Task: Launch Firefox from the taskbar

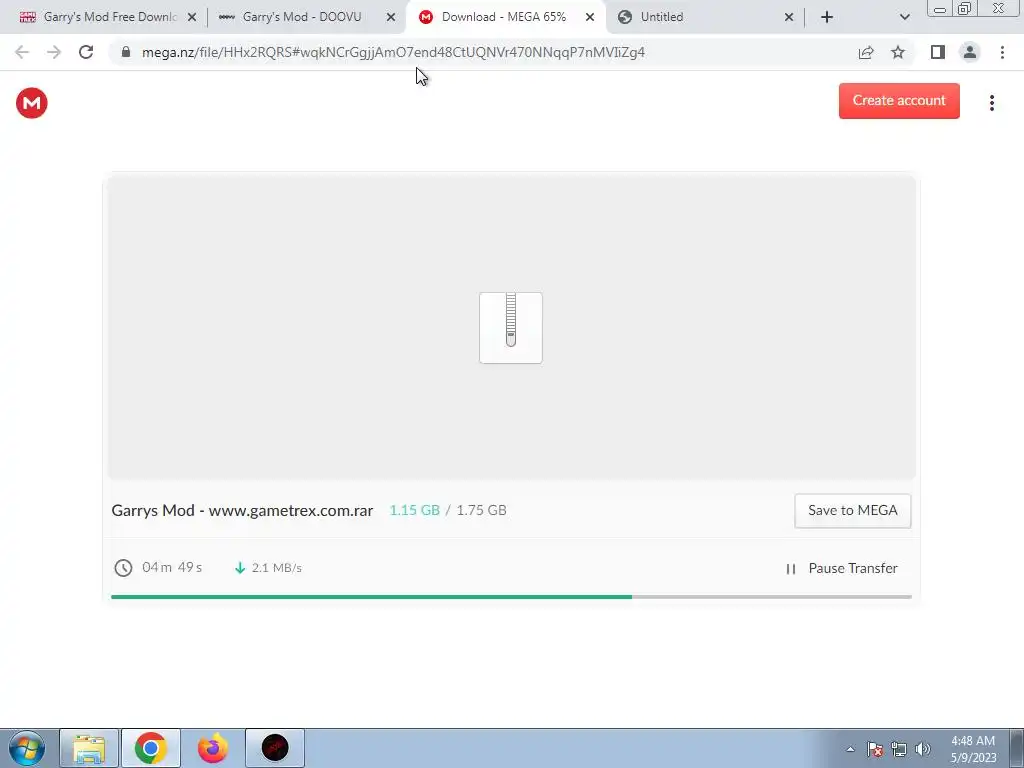Action: (x=212, y=748)
